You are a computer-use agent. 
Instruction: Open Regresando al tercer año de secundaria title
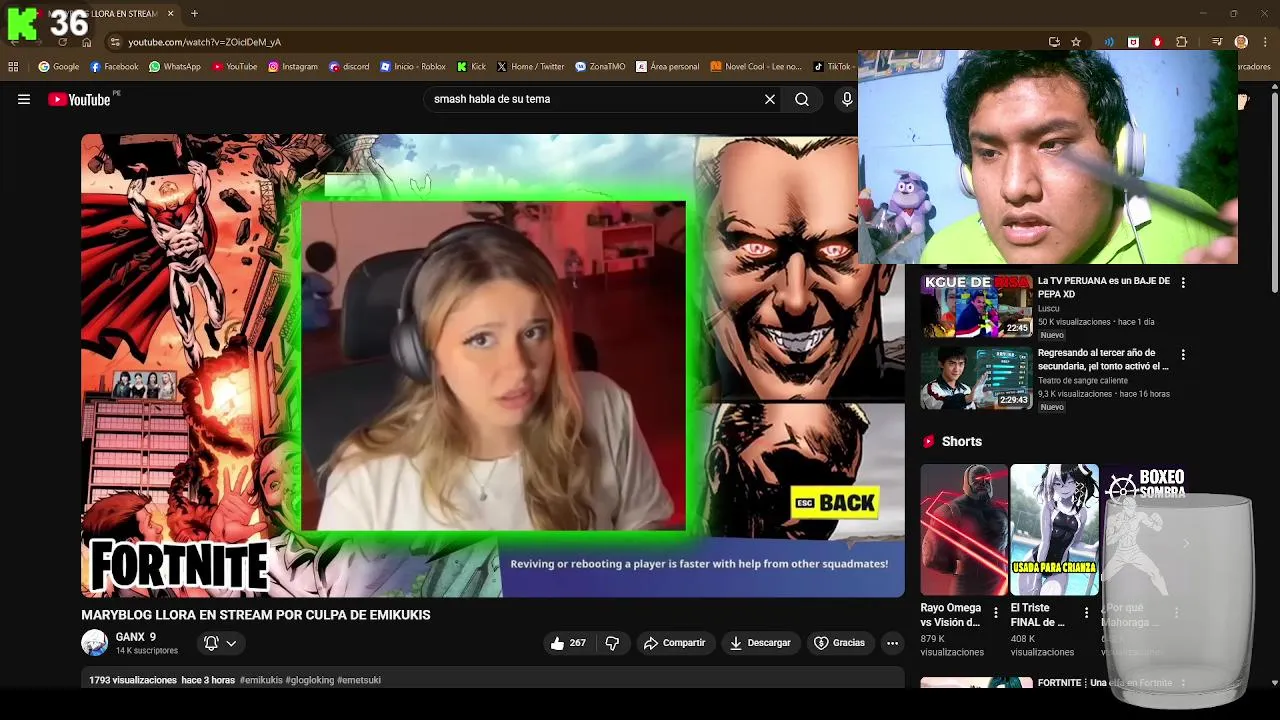point(1103,359)
